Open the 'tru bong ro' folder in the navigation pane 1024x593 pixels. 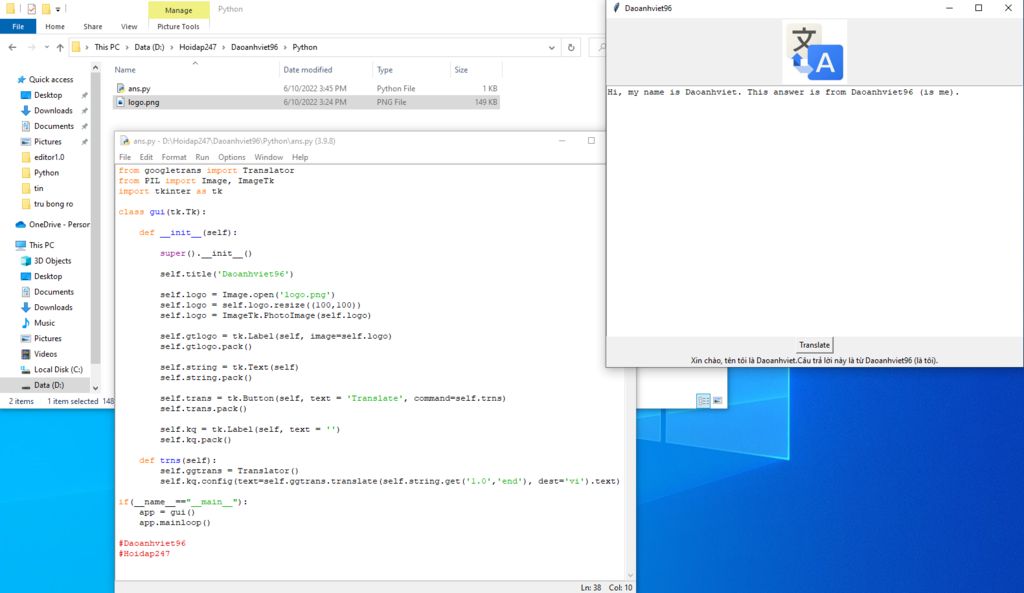point(54,204)
